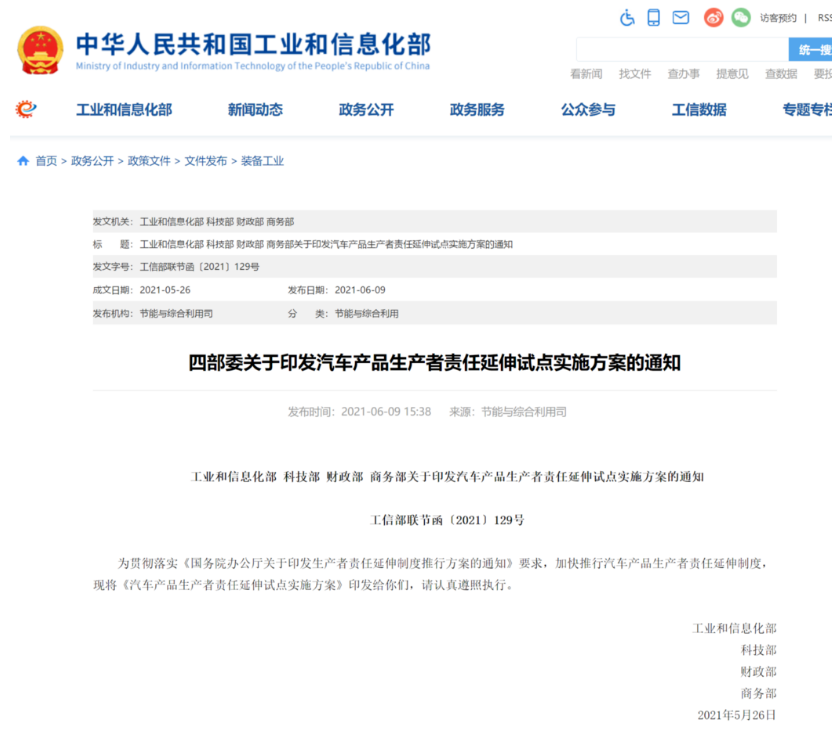The width and height of the screenshot is (832, 738).
Task: Go to 政务公开 in the breadcrumb
Action: (92, 161)
